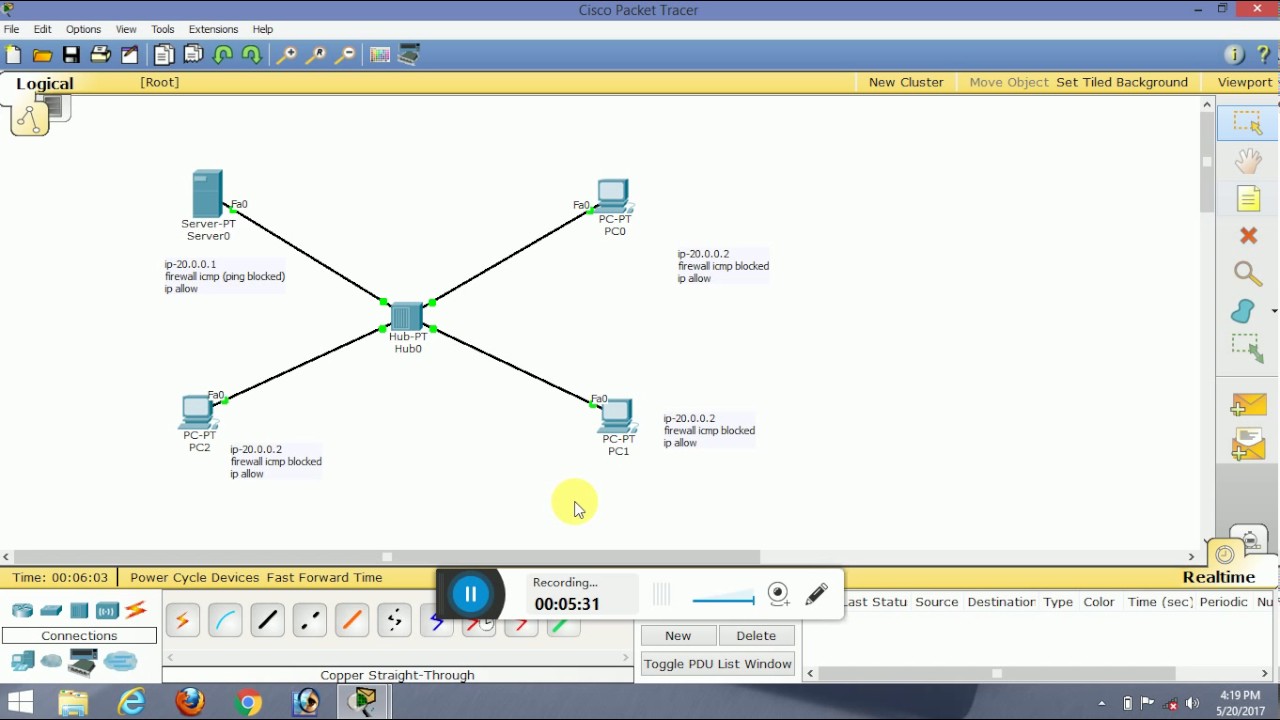Zoom in with the plus magnifier

(286, 55)
